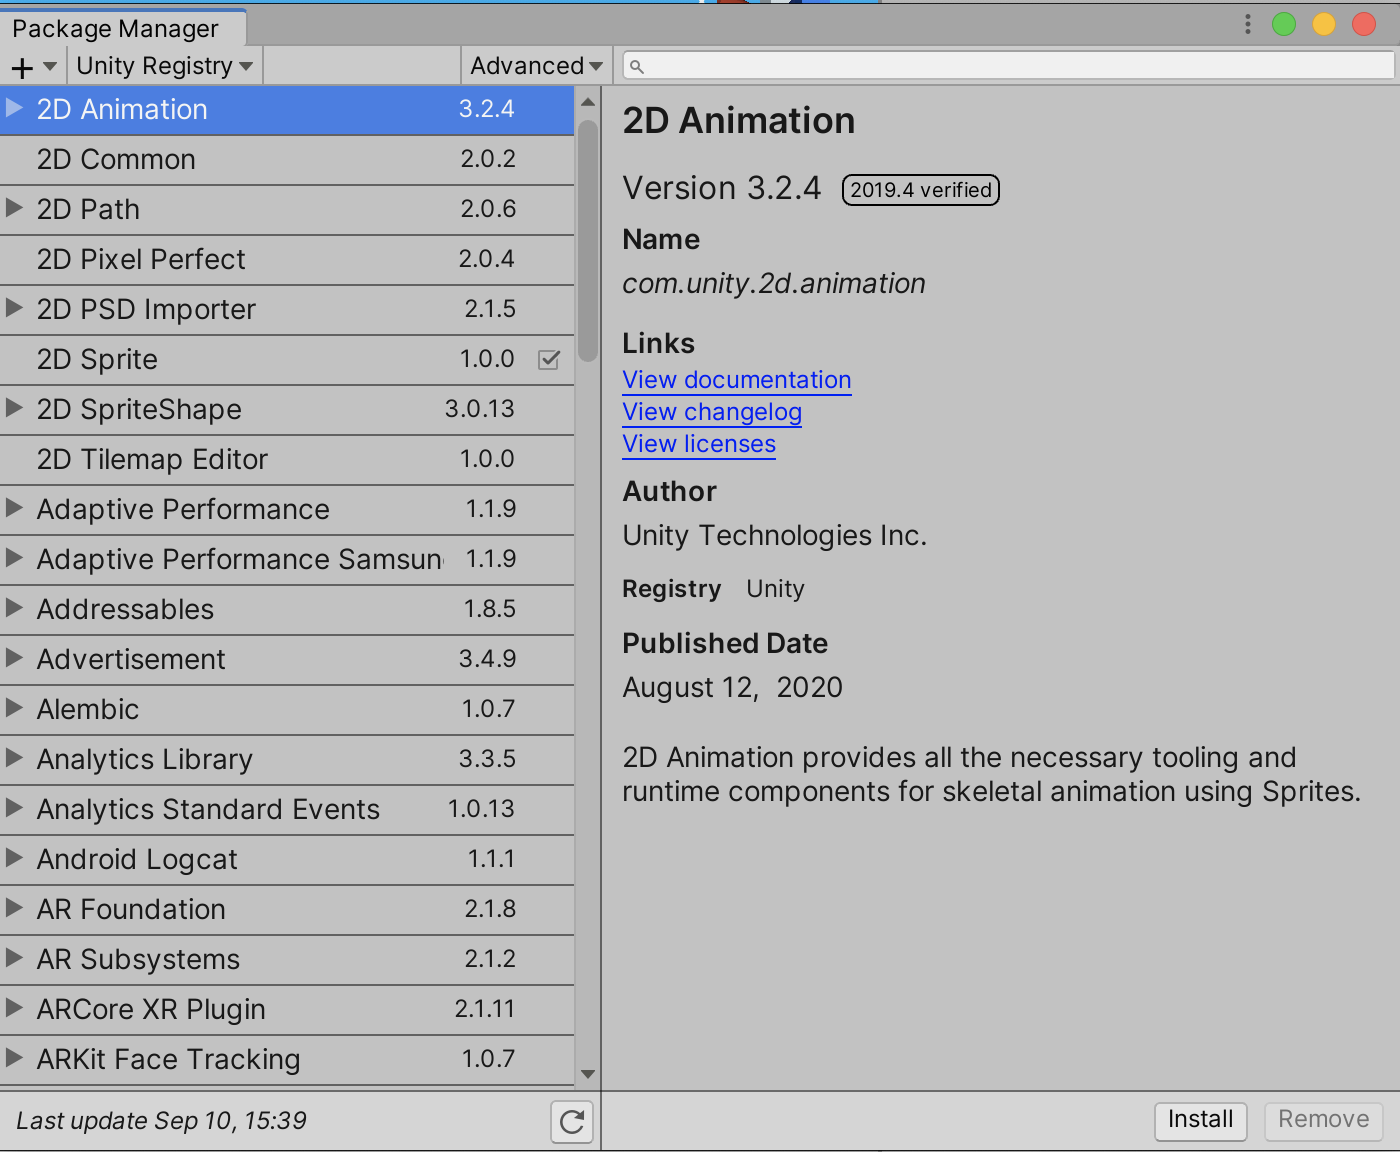Click the installed checkmark beside 2D Sprite
The image size is (1400, 1152).
pos(549,360)
